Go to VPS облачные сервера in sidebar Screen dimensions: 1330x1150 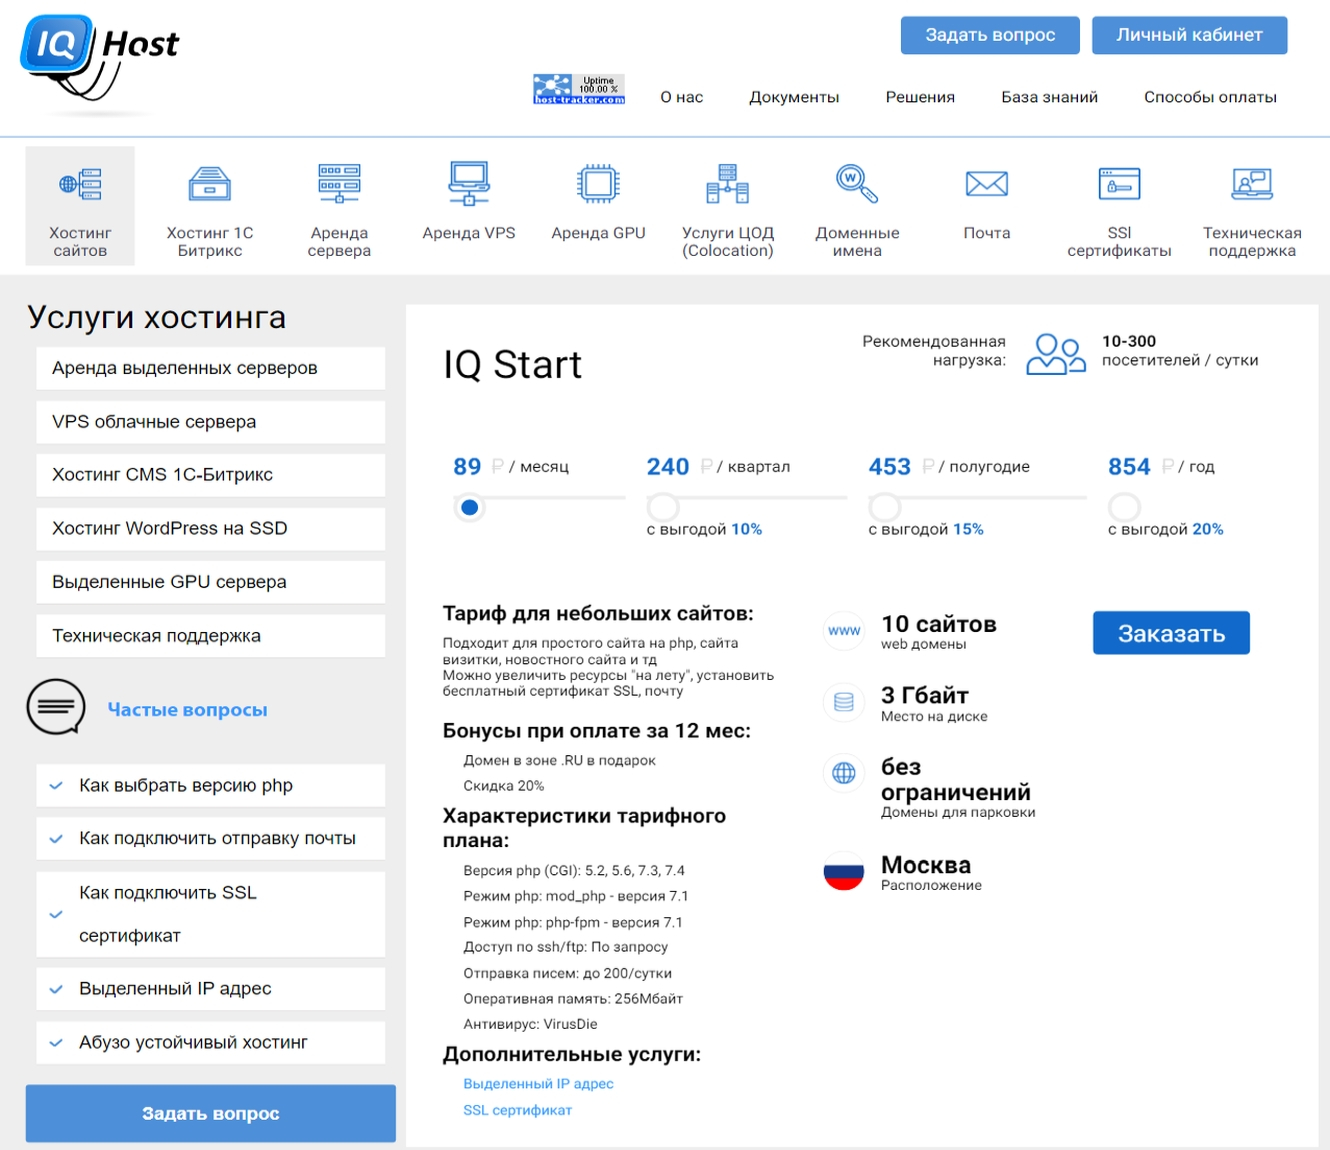point(211,422)
